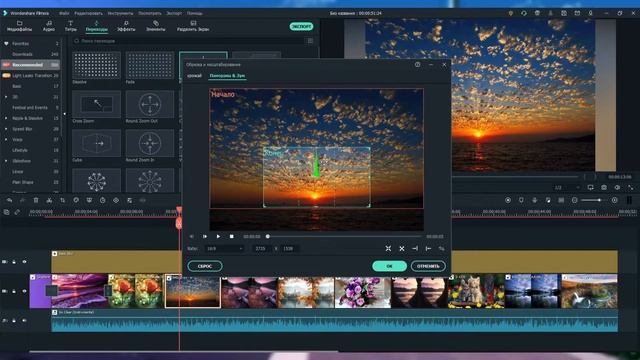Image resolution: width=640 pixels, height=360 pixels.
Task: Select the scissors split tool
Action: coord(49,200)
